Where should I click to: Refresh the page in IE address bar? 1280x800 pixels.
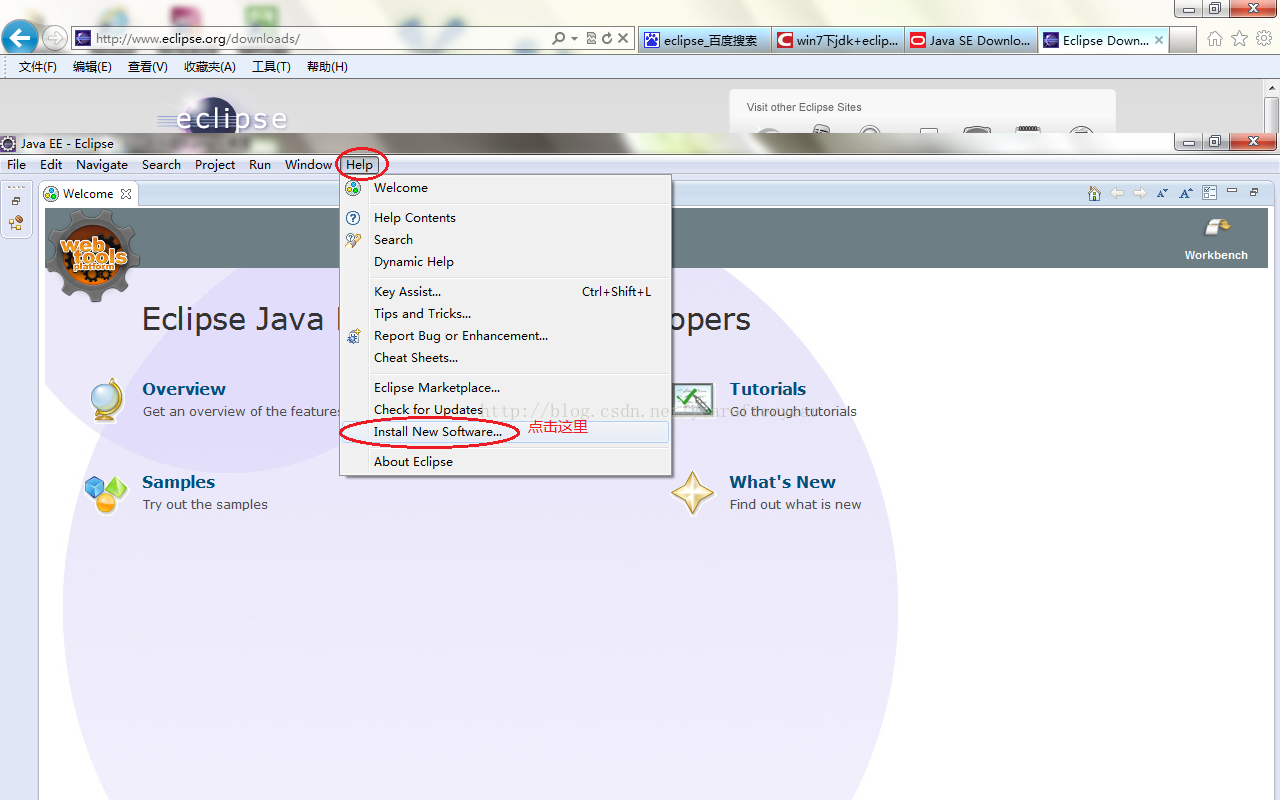pyautogui.click(x=606, y=39)
